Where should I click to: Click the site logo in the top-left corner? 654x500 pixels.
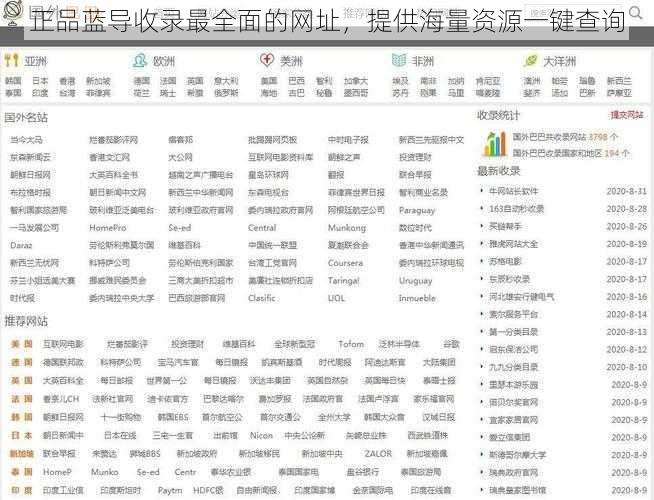tap(12, 13)
